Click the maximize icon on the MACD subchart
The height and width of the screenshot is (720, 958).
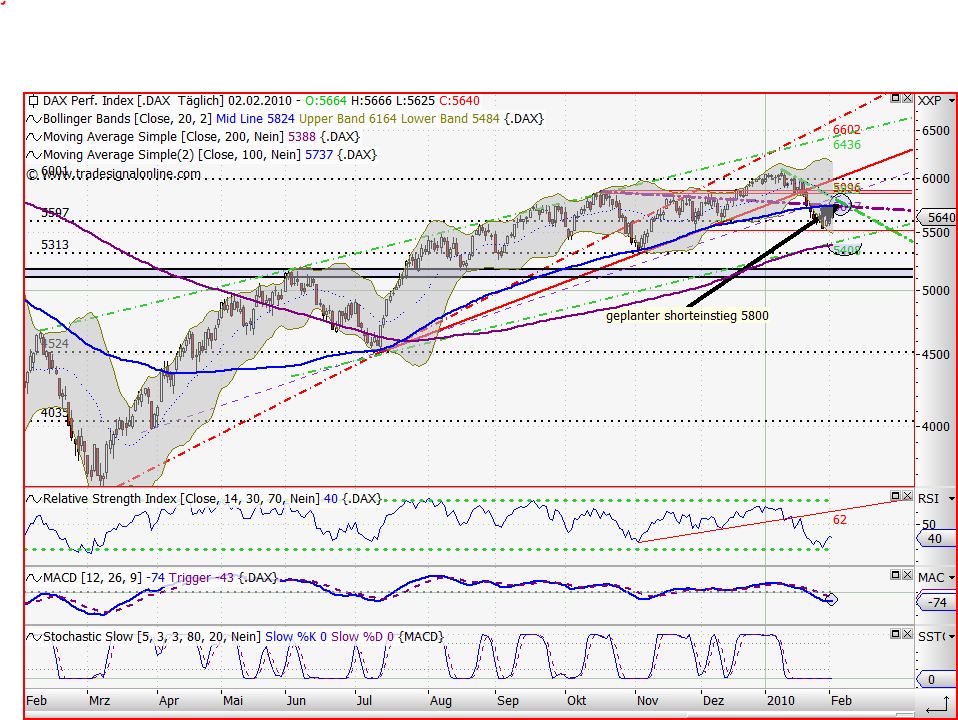point(893,575)
